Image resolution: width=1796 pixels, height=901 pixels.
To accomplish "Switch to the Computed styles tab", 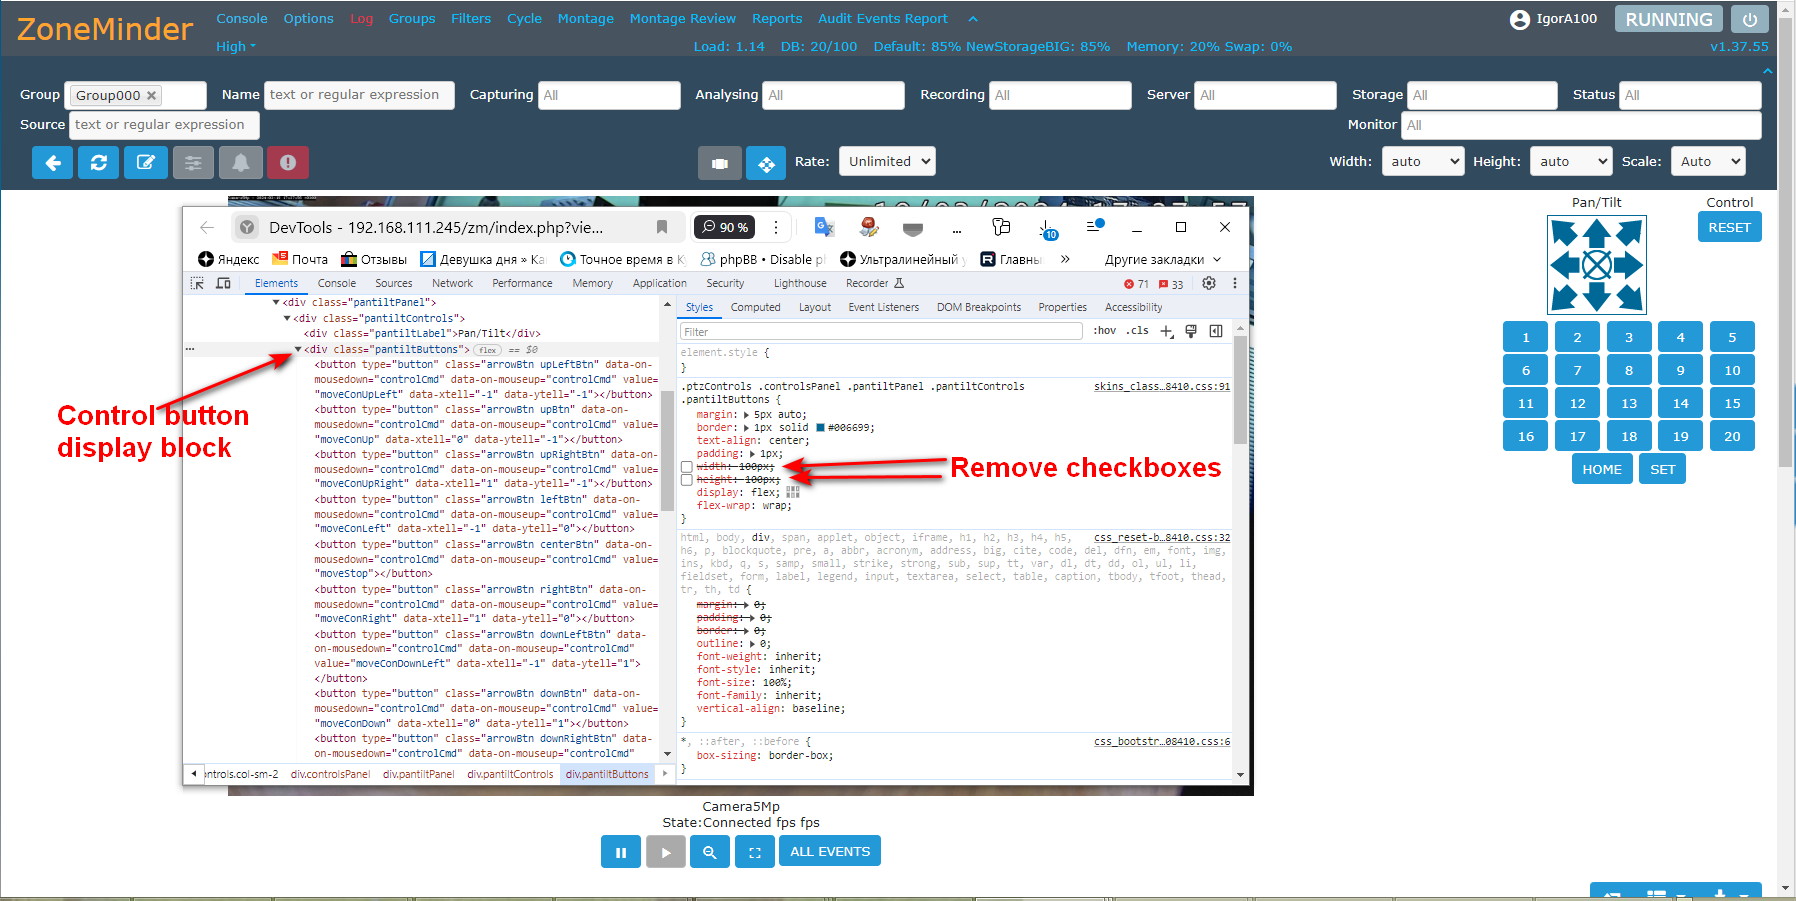I will tap(755, 307).
